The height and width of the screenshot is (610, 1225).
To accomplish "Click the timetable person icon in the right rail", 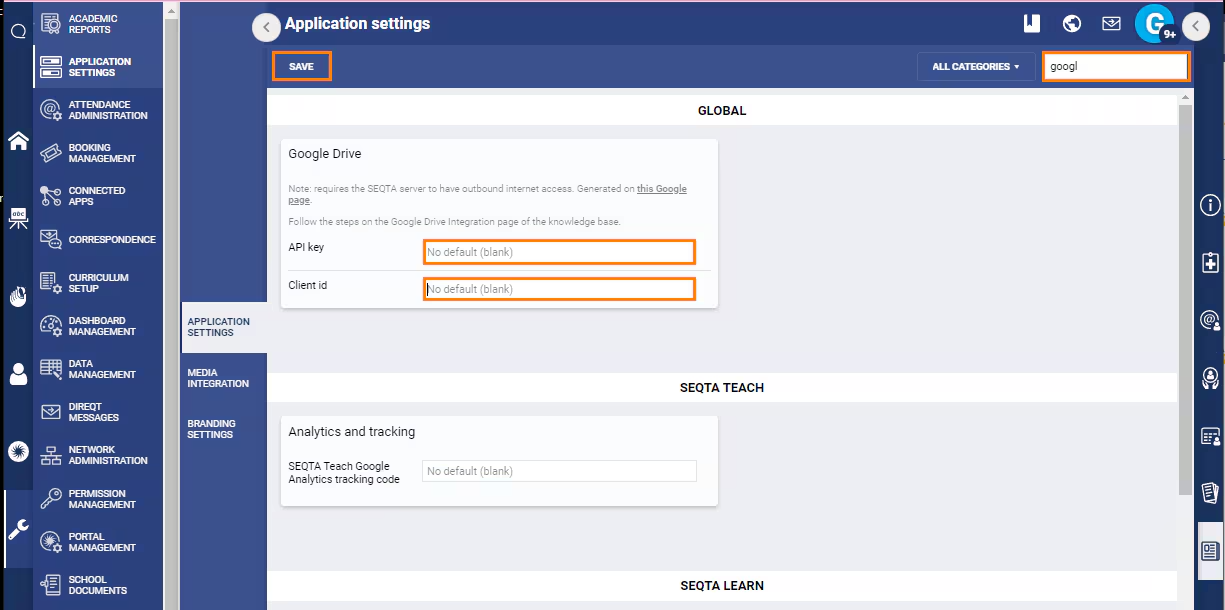I will coord(1210,436).
